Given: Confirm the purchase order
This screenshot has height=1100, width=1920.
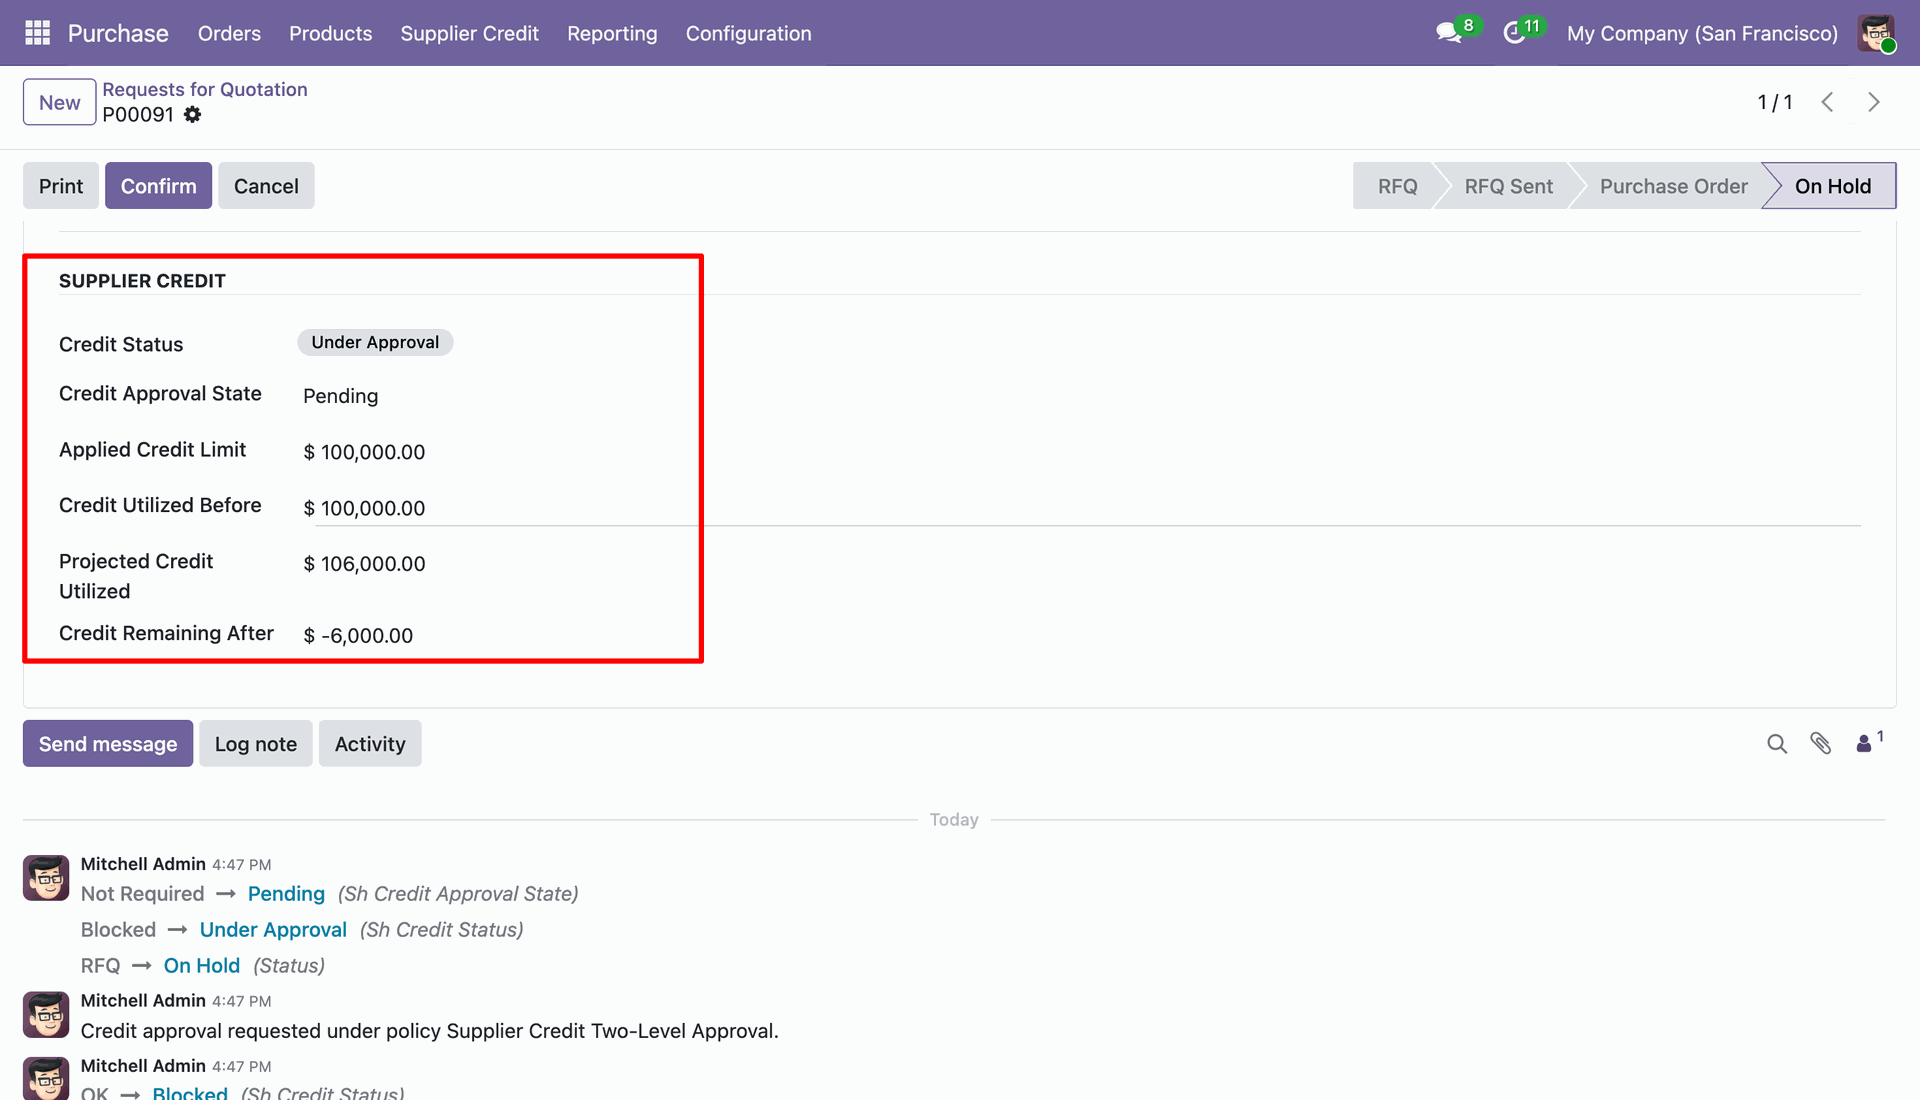Looking at the screenshot, I should [x=158, y=186].
